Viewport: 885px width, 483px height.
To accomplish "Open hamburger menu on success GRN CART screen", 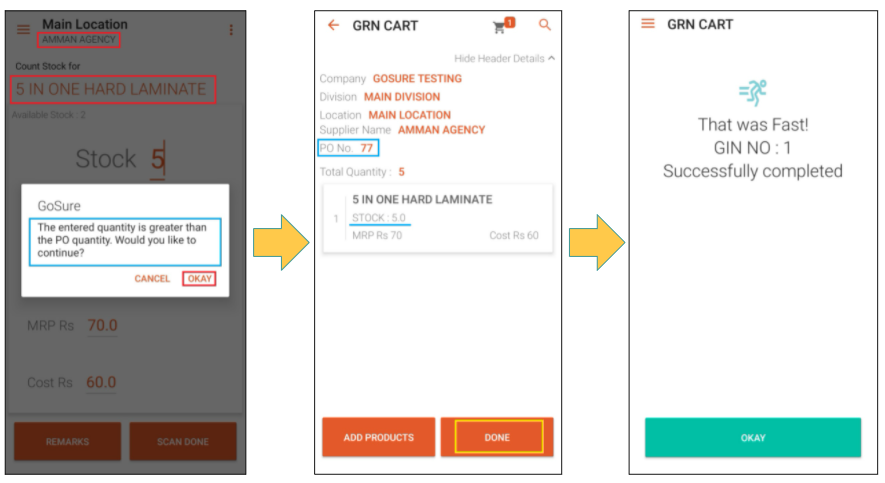I will tap(648, 24).
